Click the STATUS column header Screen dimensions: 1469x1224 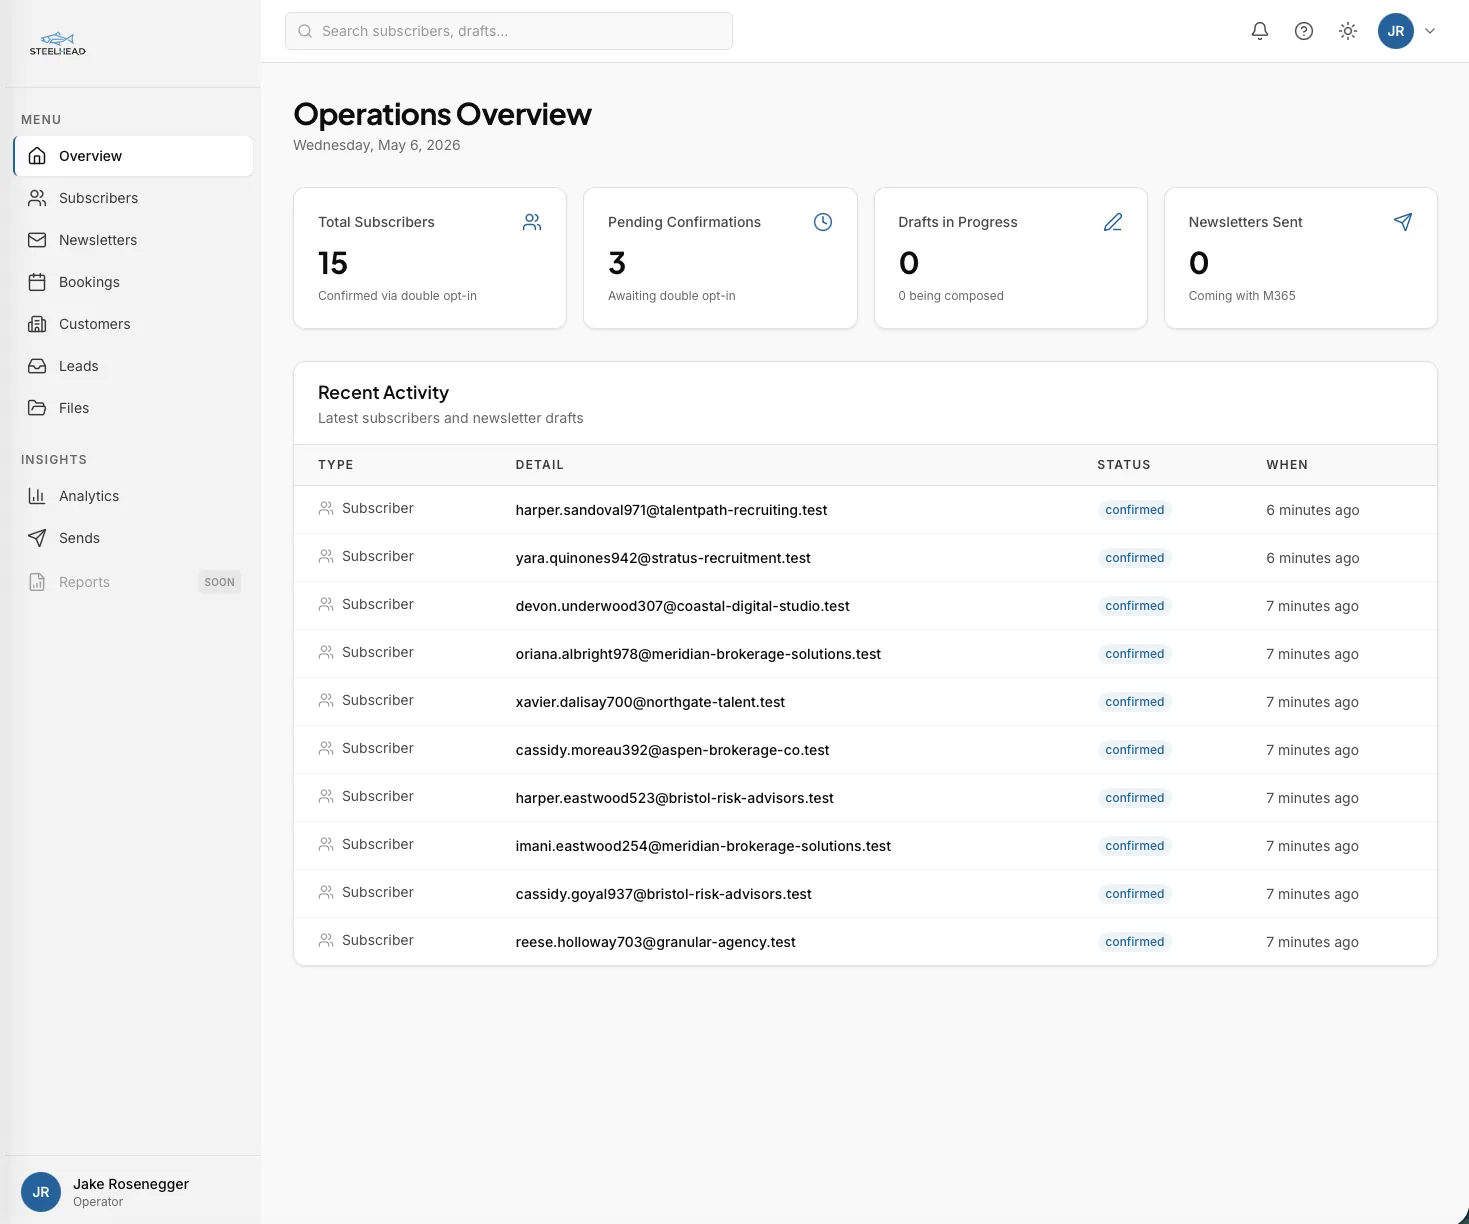(1124, 465)
